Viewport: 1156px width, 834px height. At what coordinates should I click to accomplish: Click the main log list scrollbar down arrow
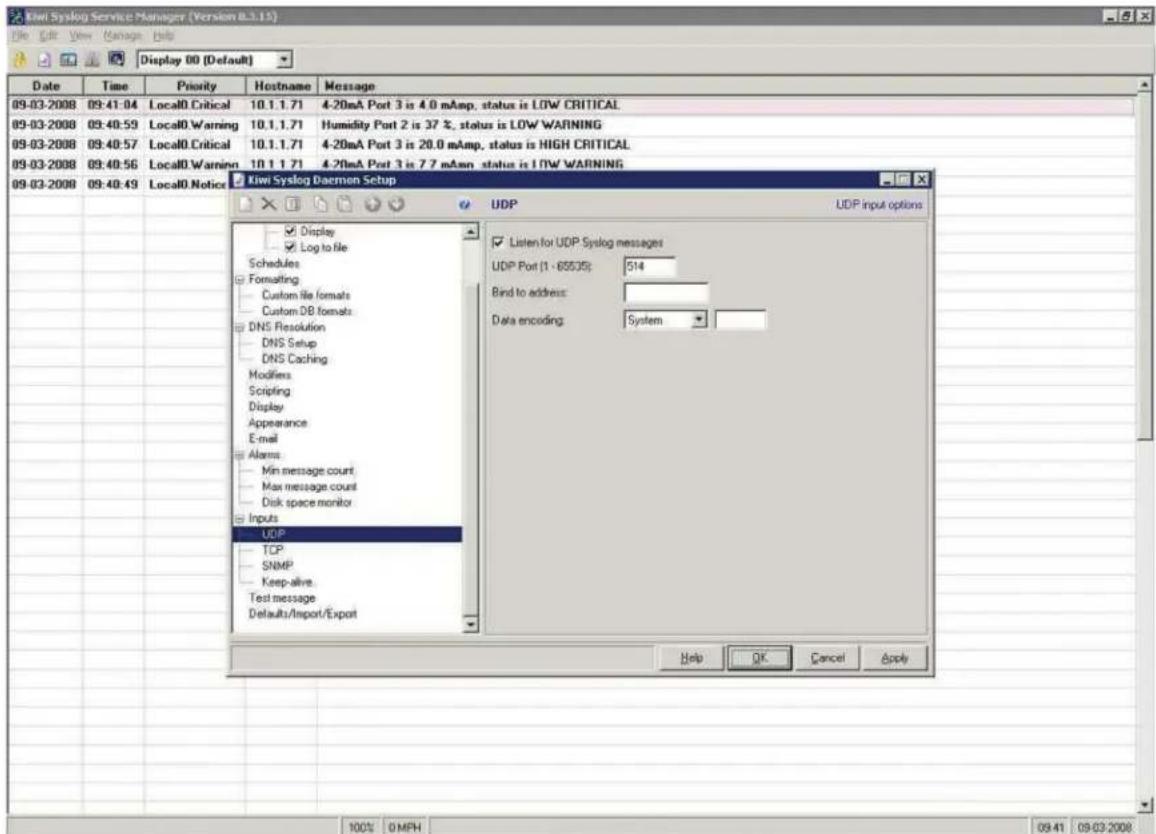point(1144,805)
